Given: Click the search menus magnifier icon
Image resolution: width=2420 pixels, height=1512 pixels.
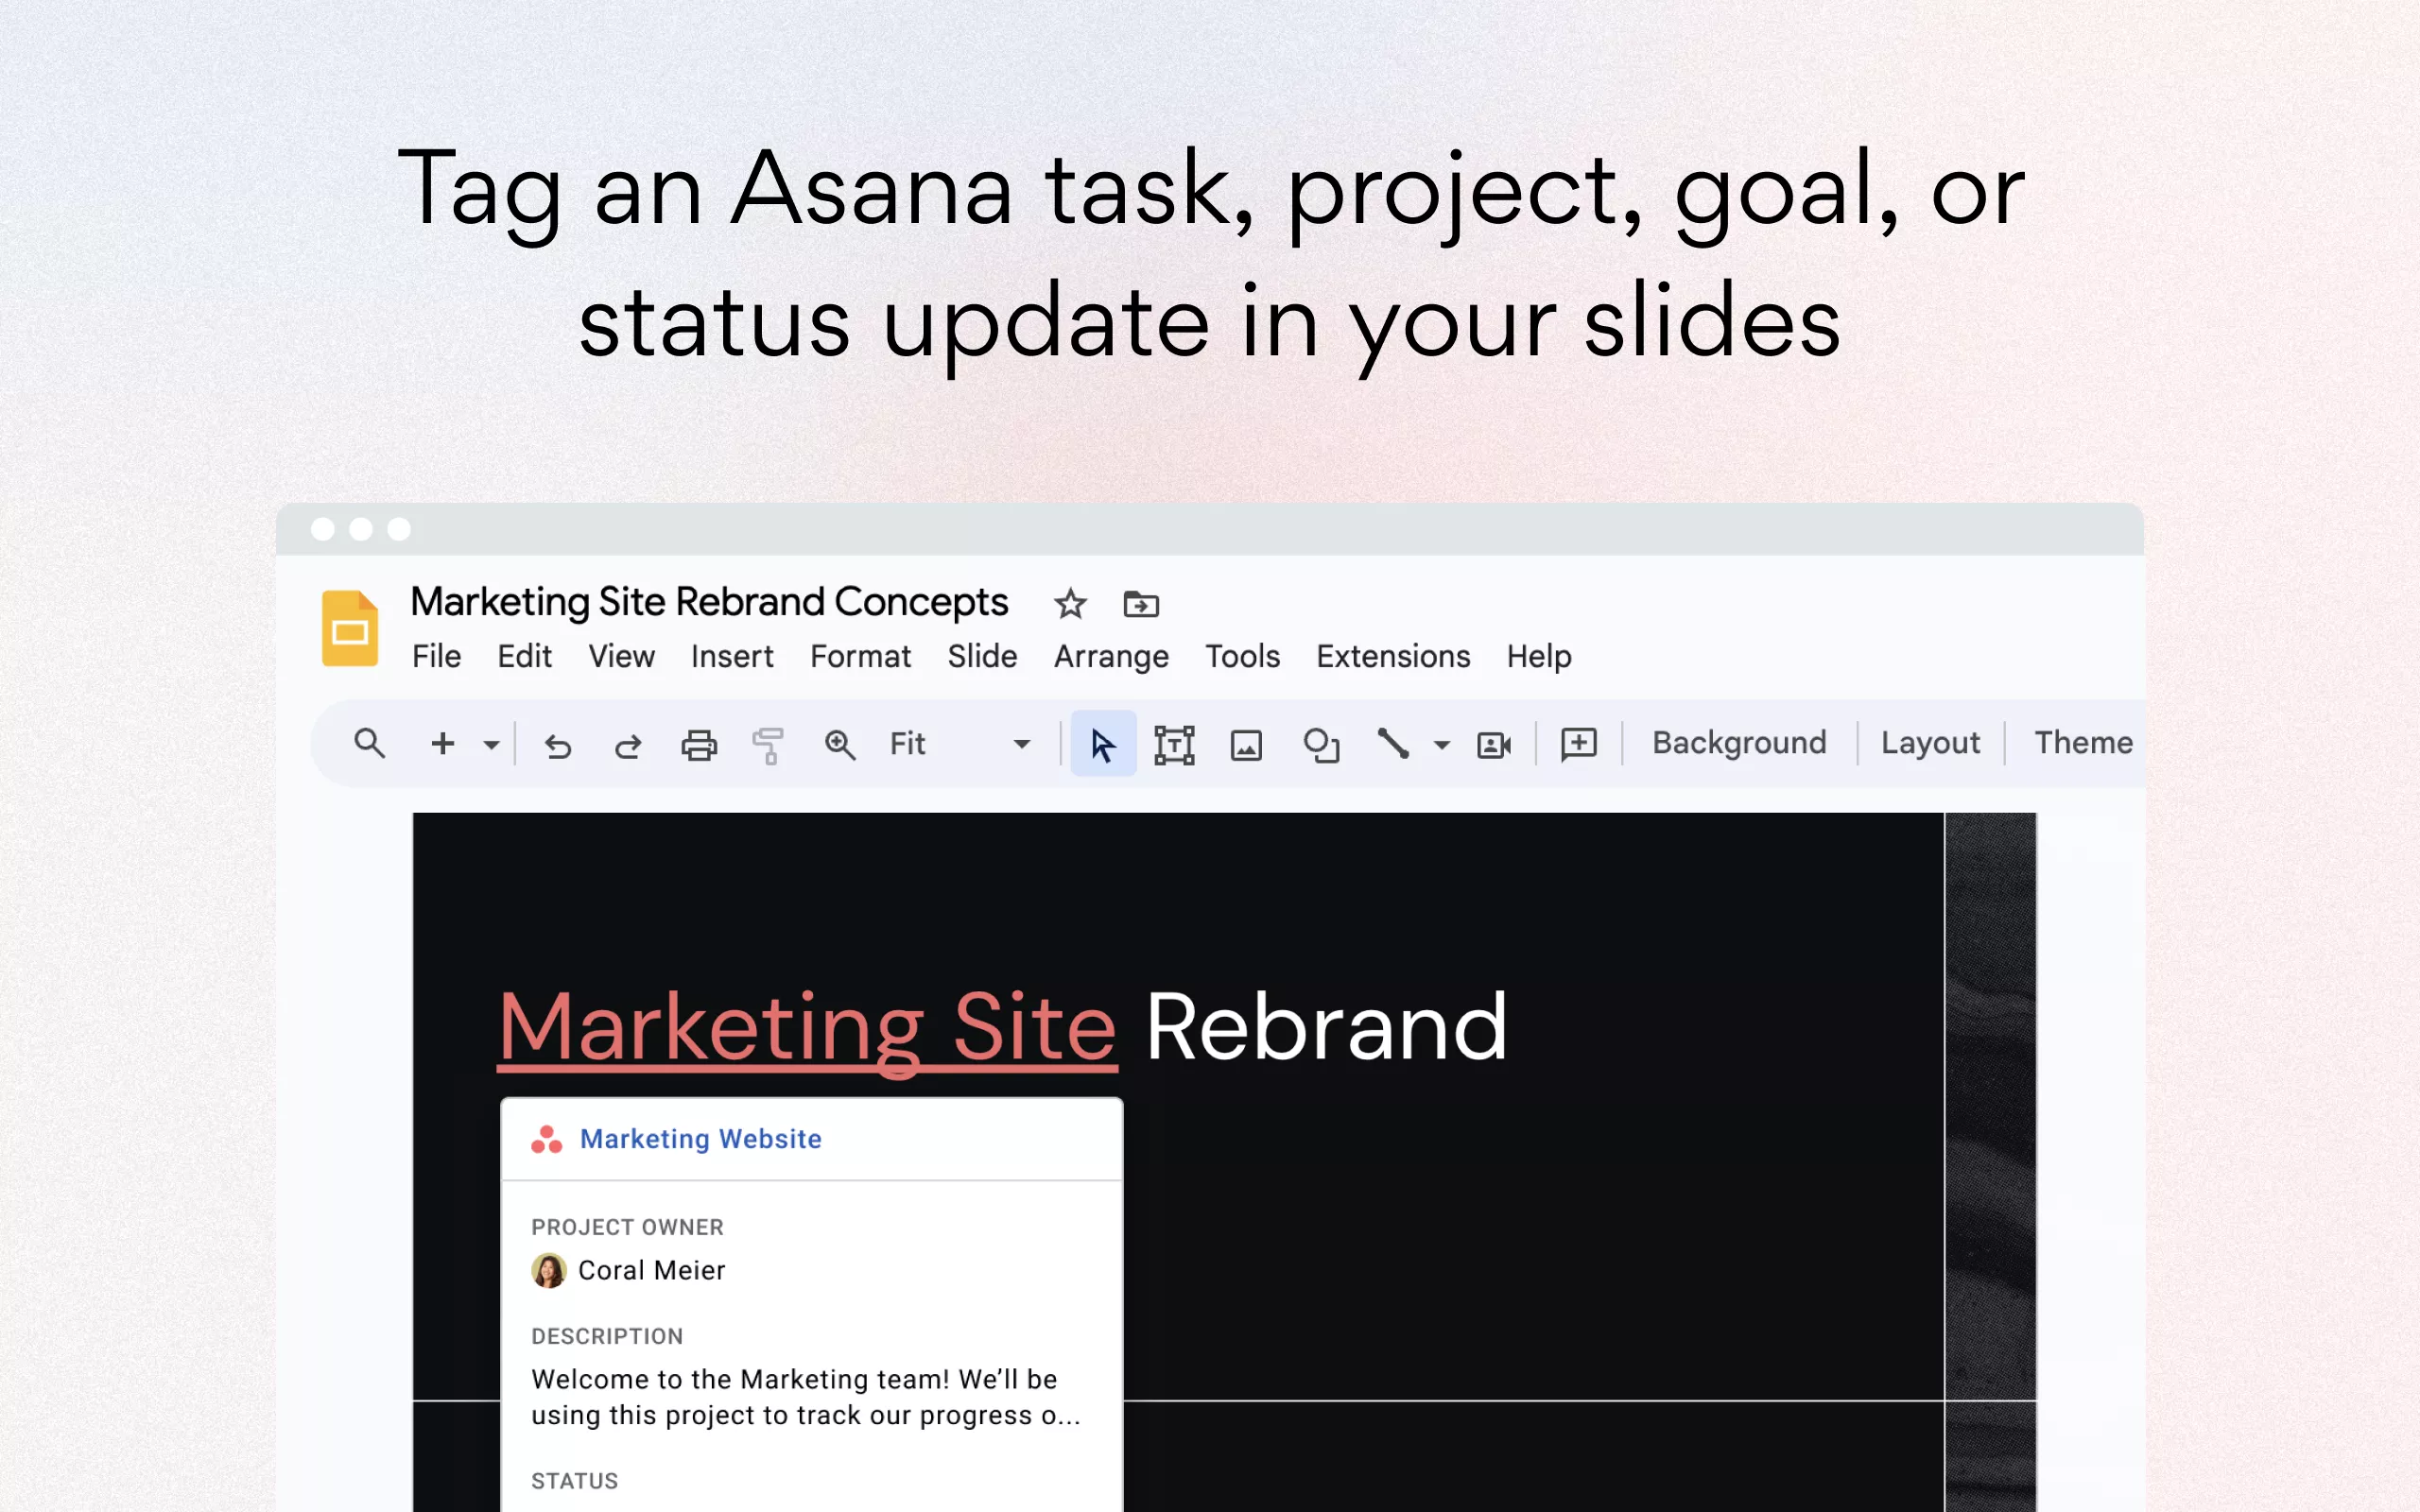Looking at the screenshot, I should click(x=369, y=744).
